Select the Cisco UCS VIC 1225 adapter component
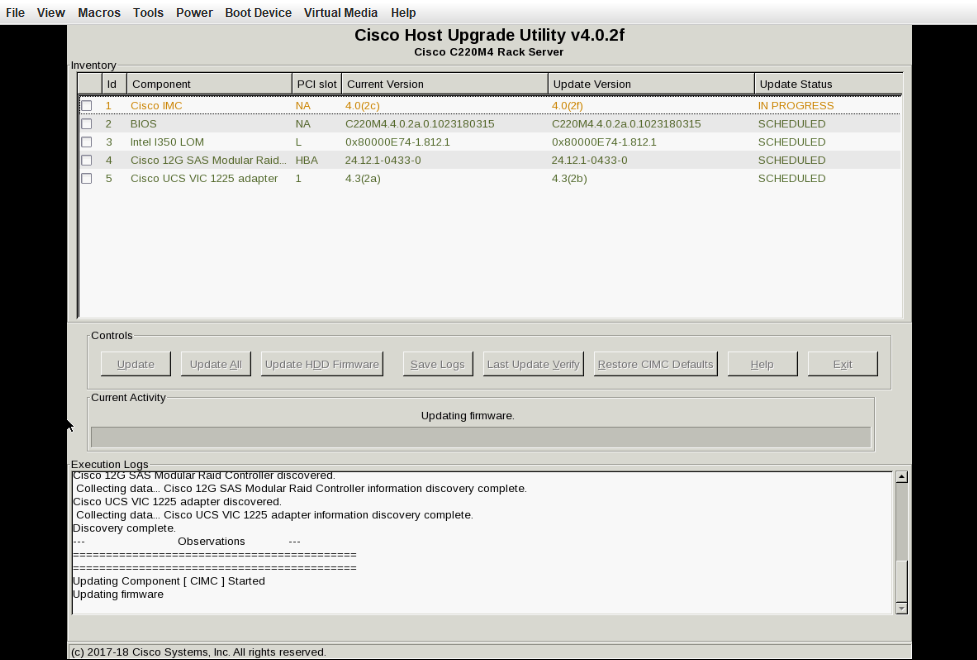 point(204,178)
